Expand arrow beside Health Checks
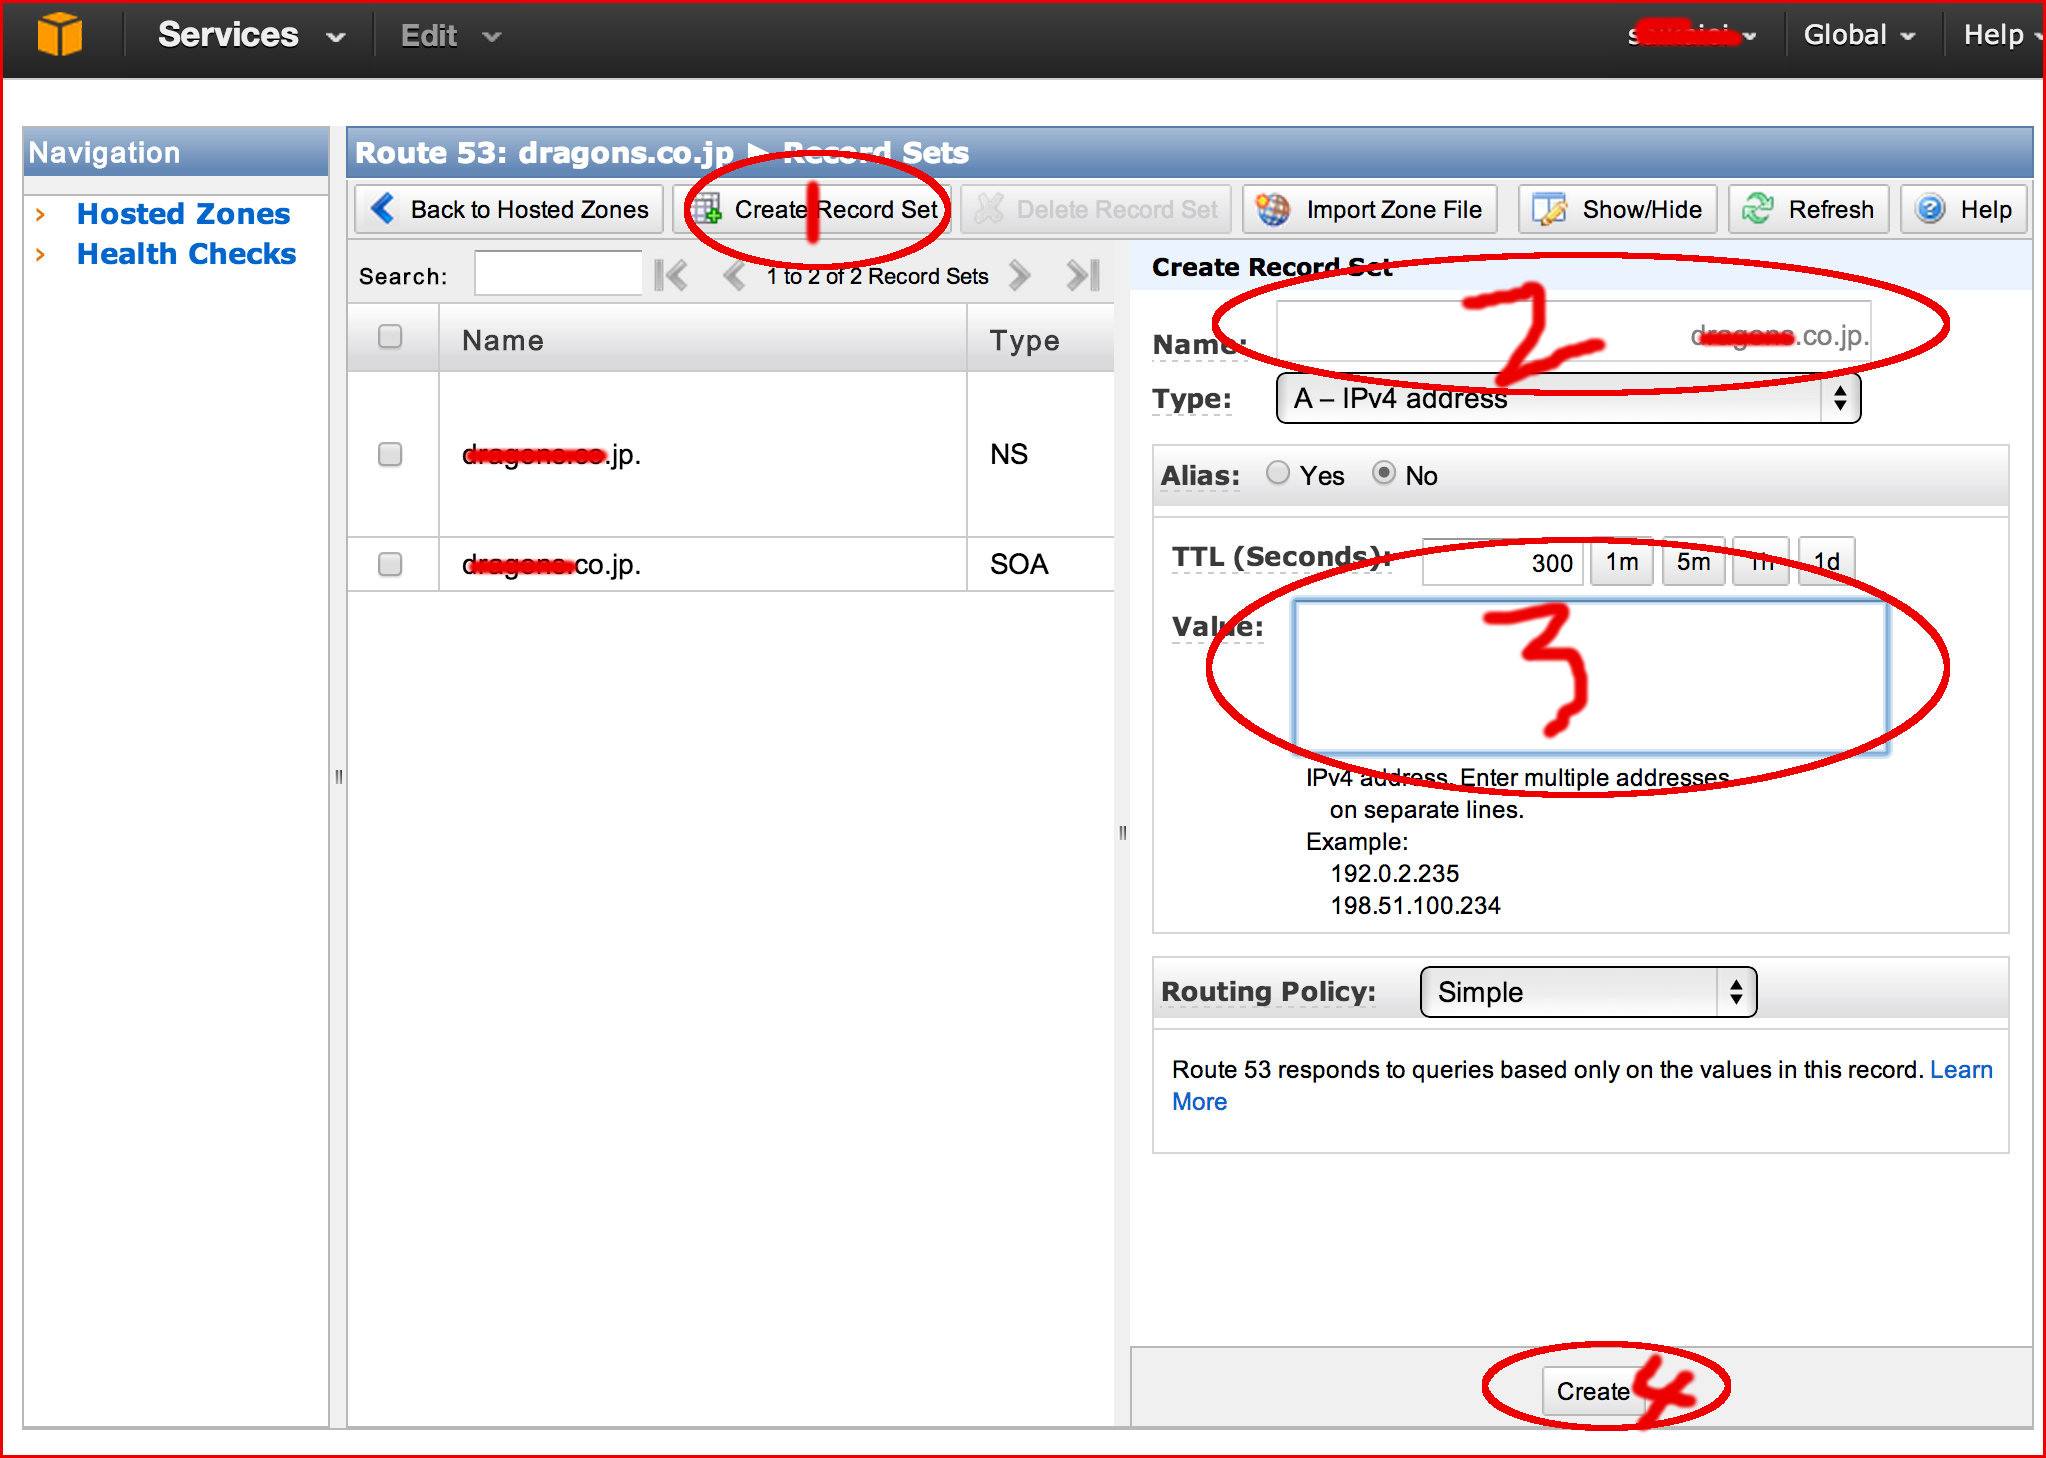Viewport: 2046px width, 1458px height. 40,254
